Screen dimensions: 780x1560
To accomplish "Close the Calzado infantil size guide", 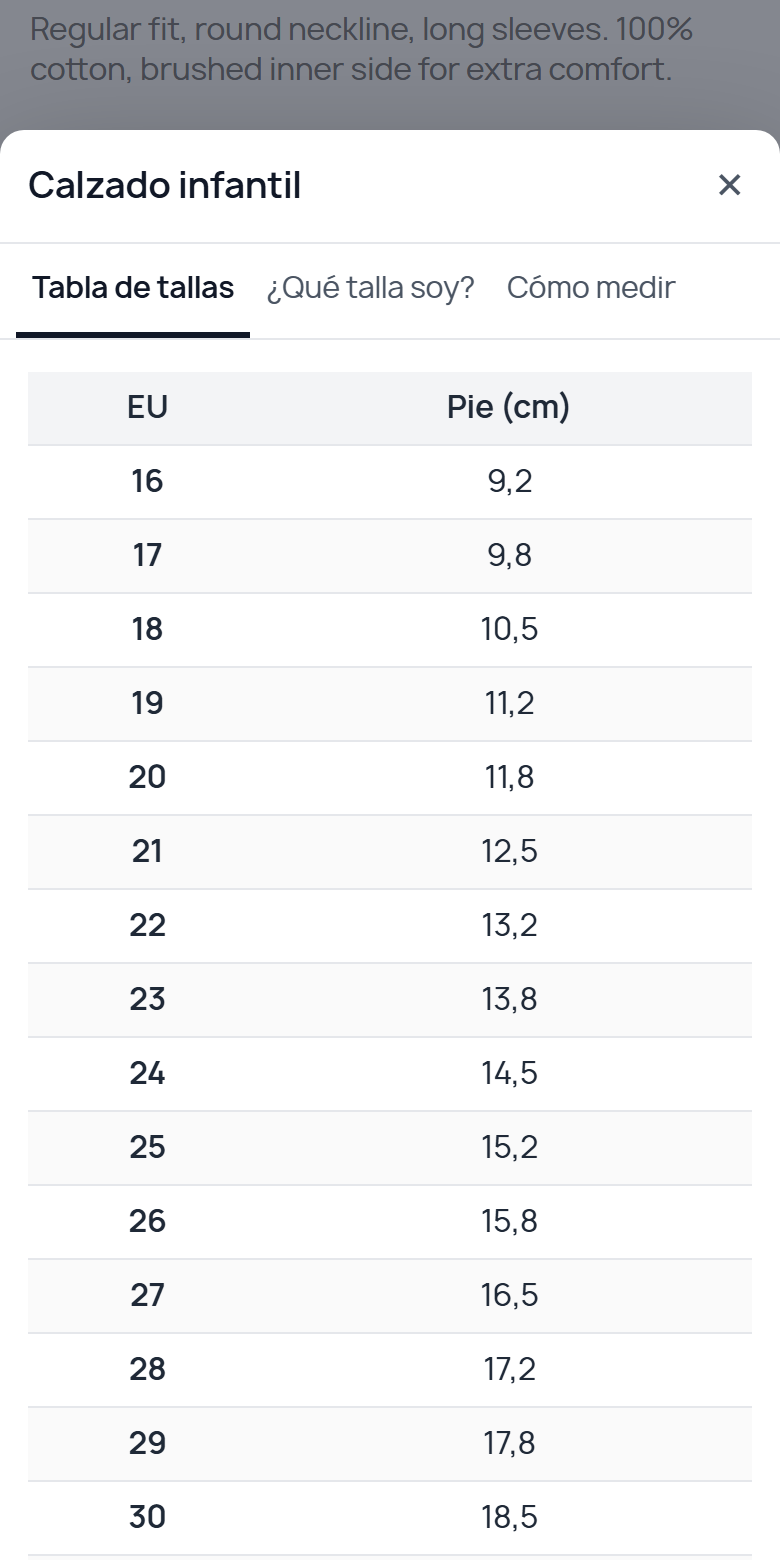I will click(x=729, y=185).
